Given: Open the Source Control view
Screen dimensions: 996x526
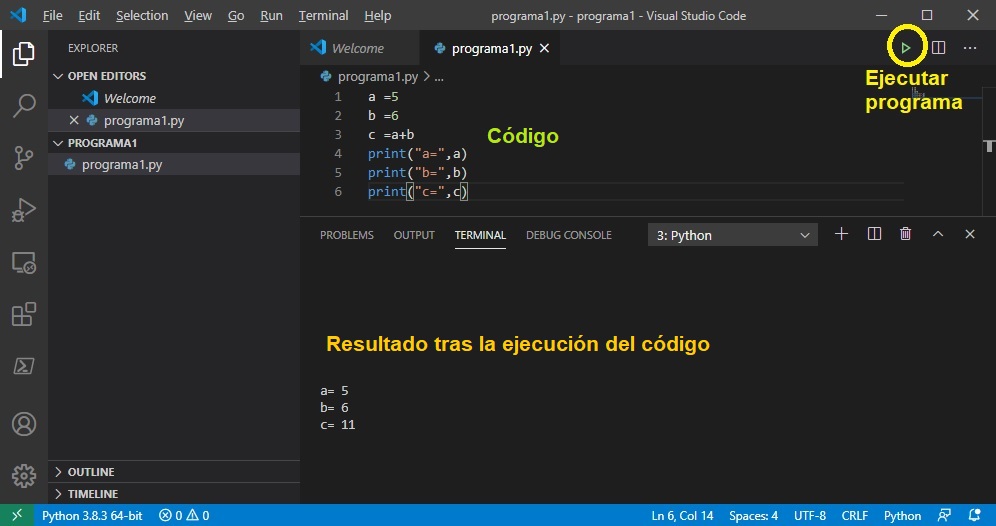Looking at the screenshot, I should [24, 158].
